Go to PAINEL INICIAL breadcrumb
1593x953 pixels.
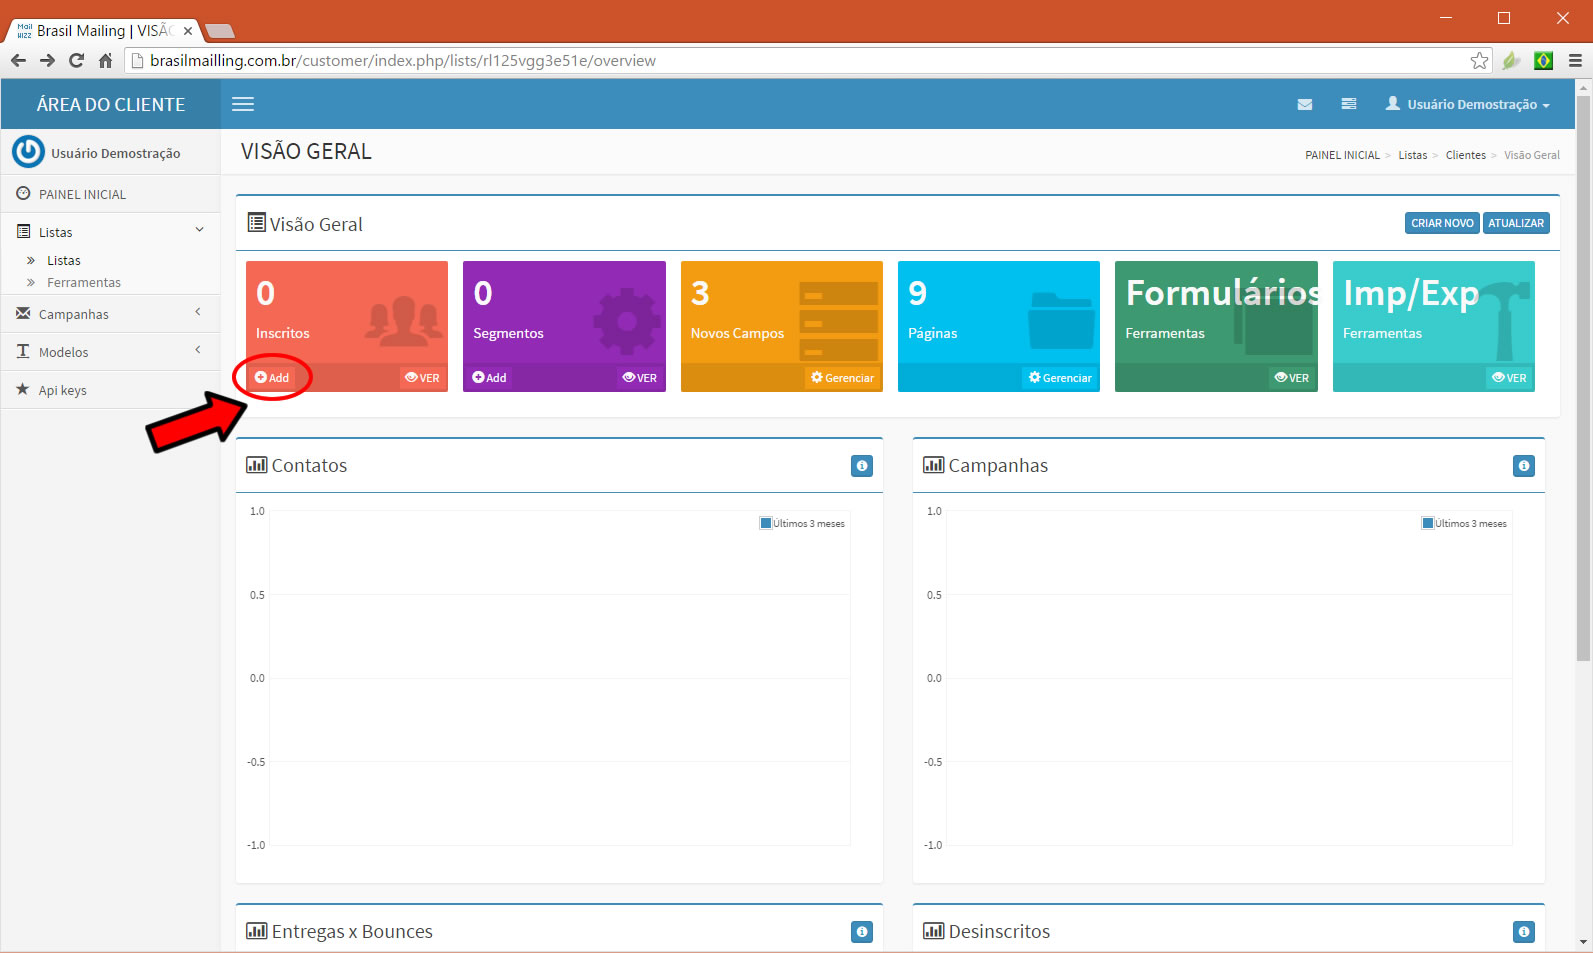[1342, 155]
